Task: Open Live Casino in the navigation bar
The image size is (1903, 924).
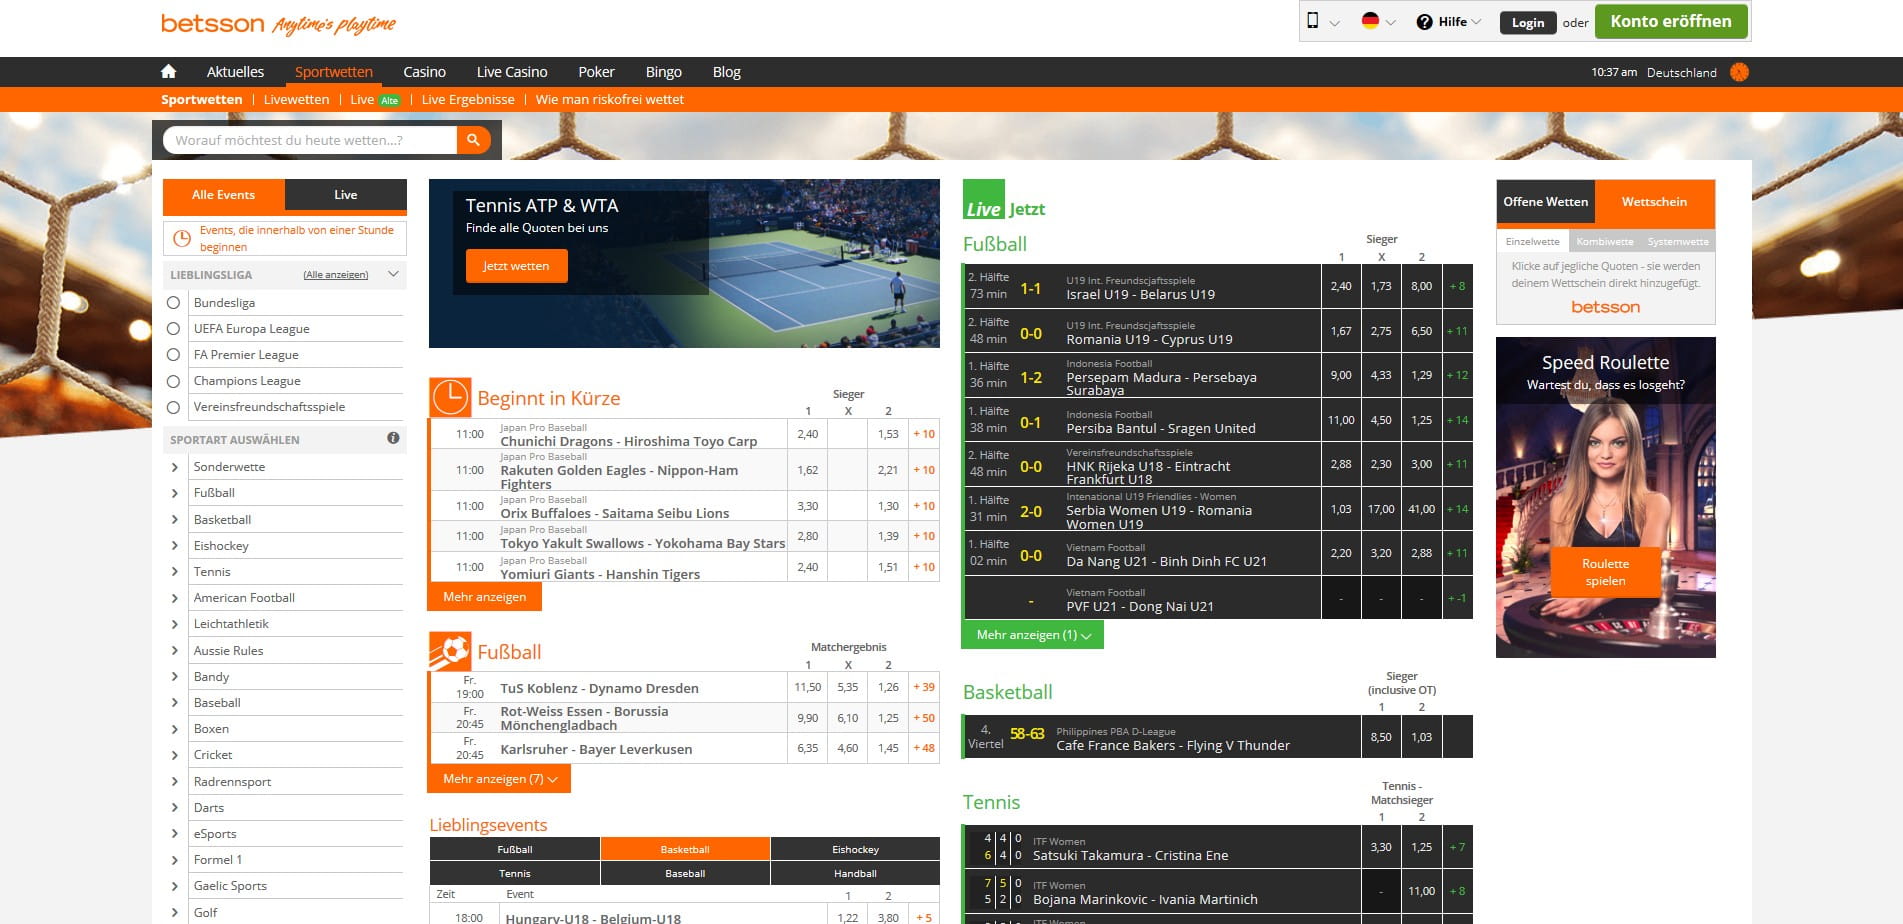Action: click(x=512, y=72)
